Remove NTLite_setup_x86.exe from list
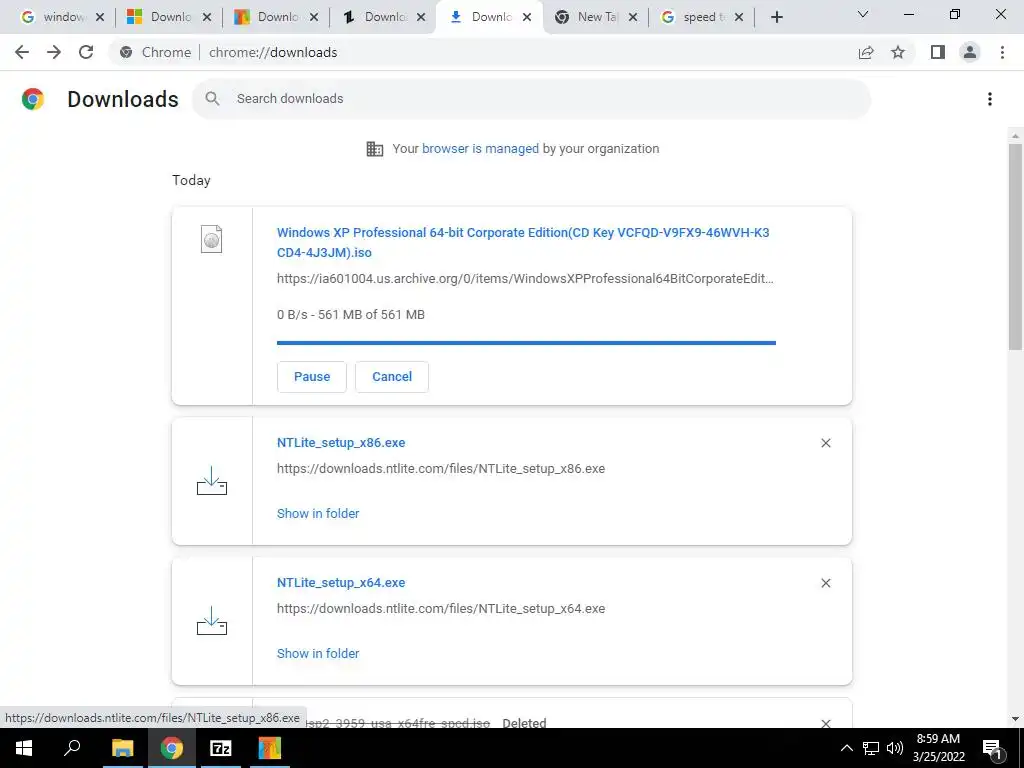The image size is (1024, 768). [825, 443]
